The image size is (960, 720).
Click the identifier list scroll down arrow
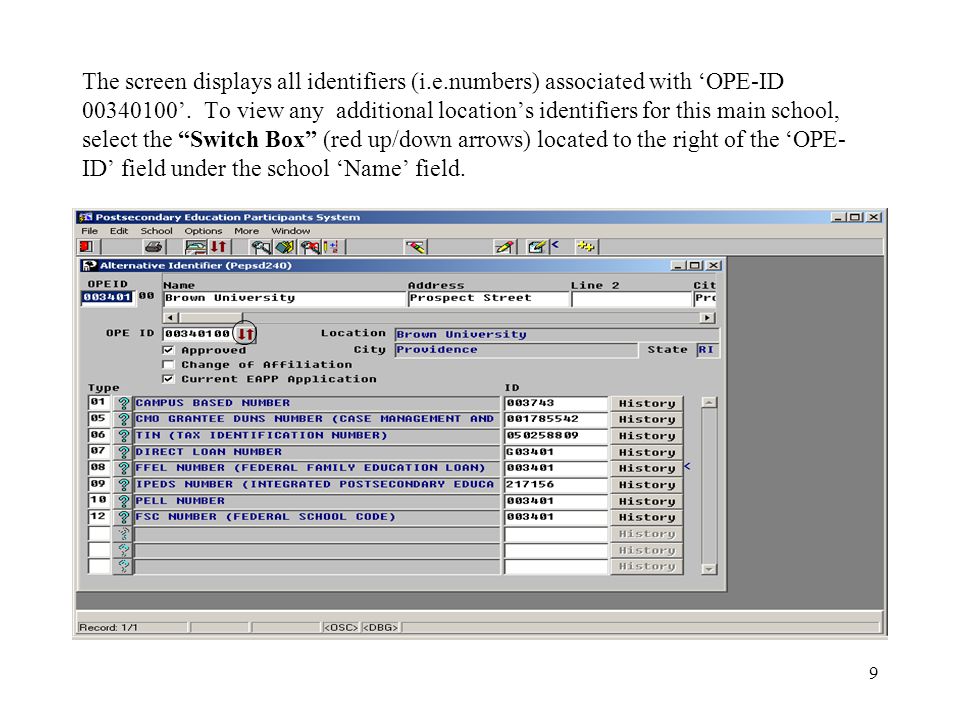708,569
